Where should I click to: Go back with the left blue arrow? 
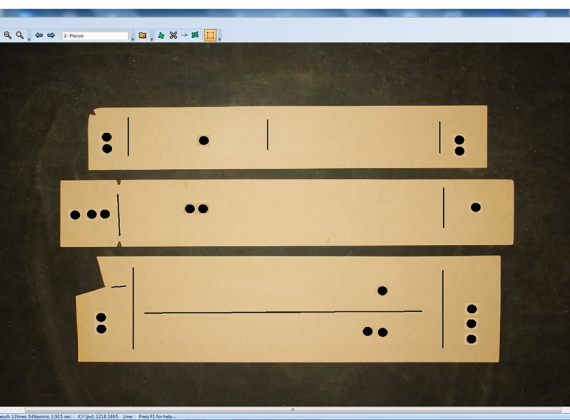point(39,35)
